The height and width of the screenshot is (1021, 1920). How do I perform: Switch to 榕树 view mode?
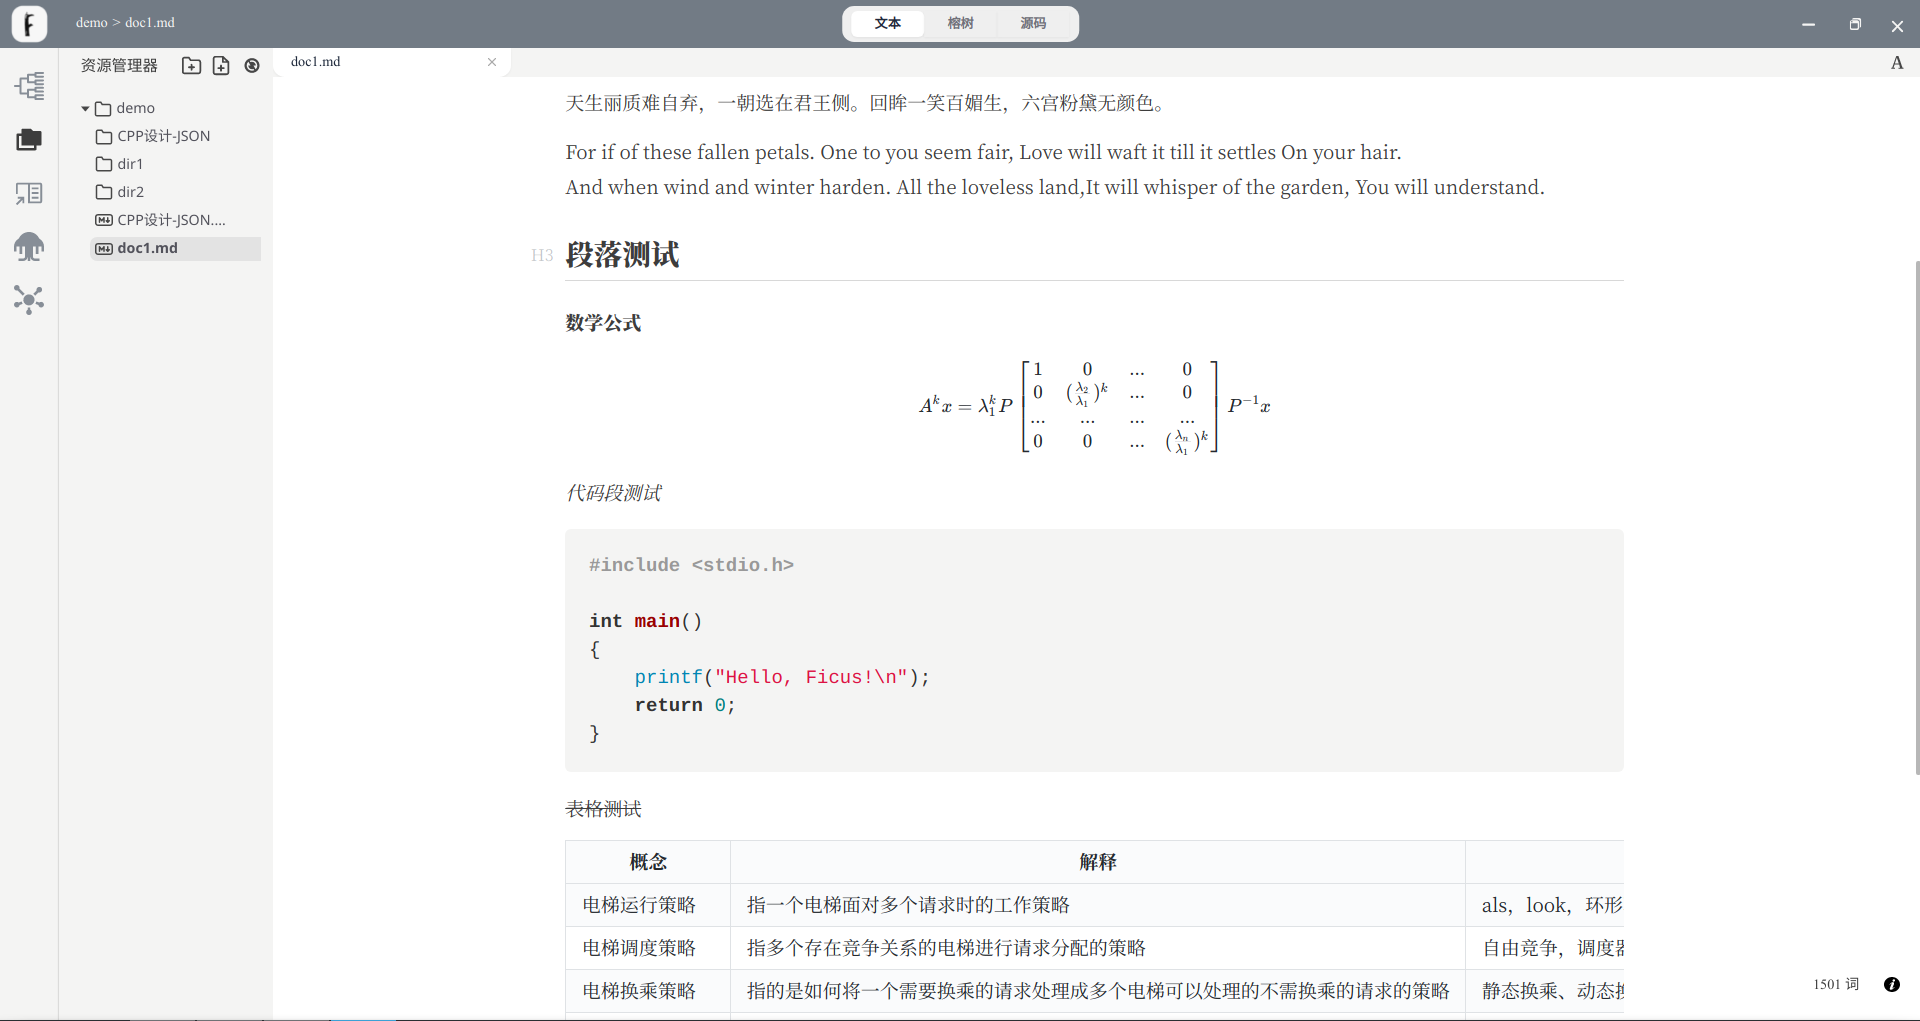coord(960,23)
